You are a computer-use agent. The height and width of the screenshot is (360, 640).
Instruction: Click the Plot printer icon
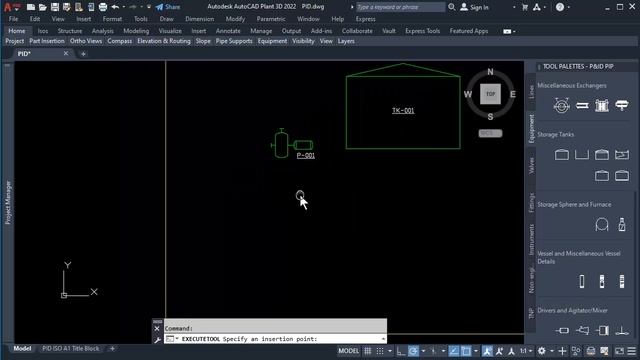(x=103, y=7)
